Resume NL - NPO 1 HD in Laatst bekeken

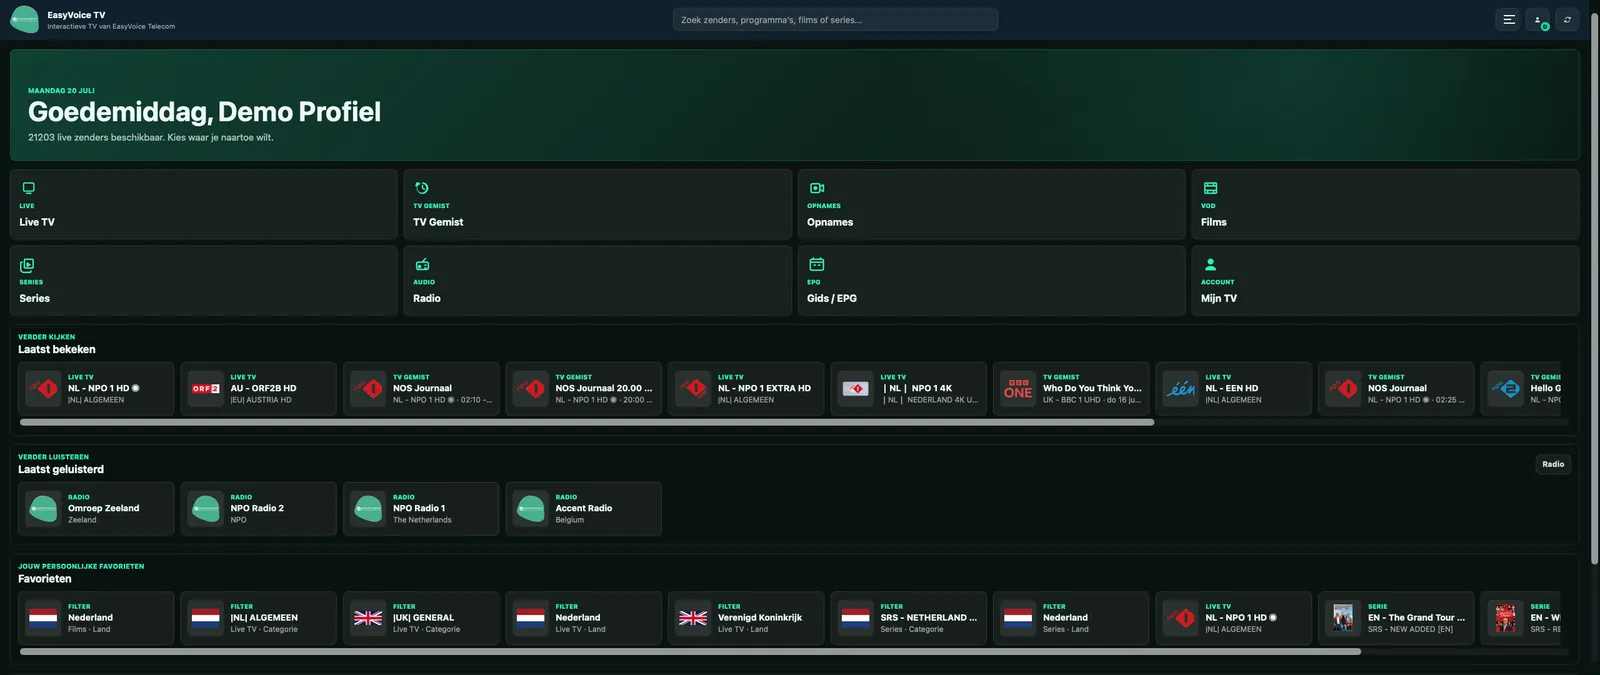coord(96,389)
